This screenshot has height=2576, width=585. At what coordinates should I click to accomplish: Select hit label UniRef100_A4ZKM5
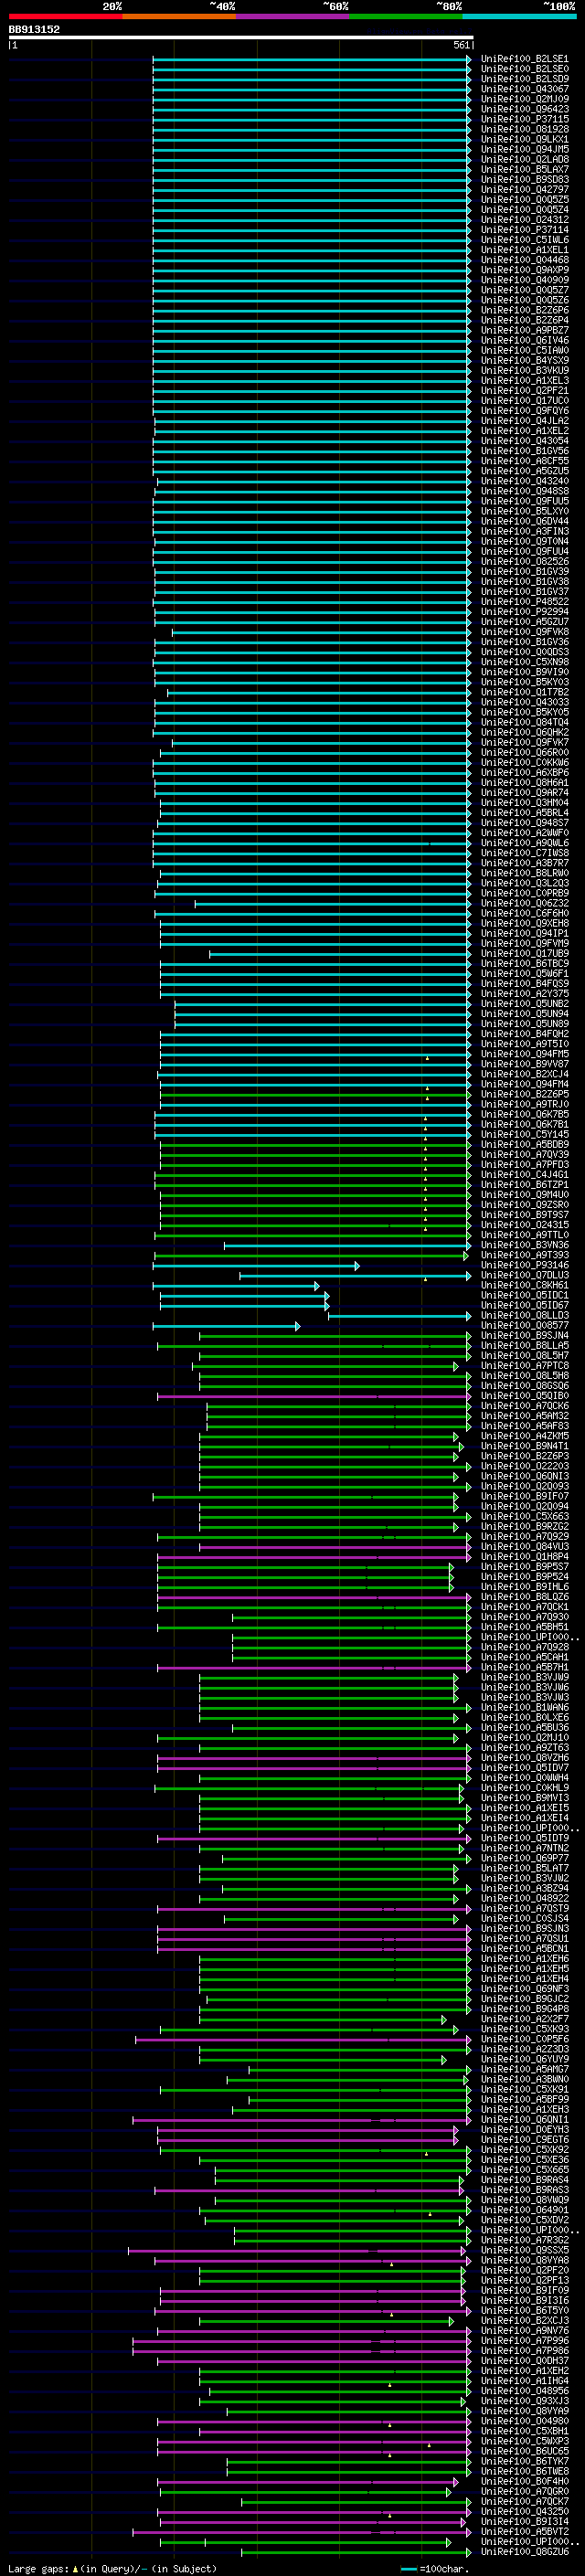[x=525, y=1436]
